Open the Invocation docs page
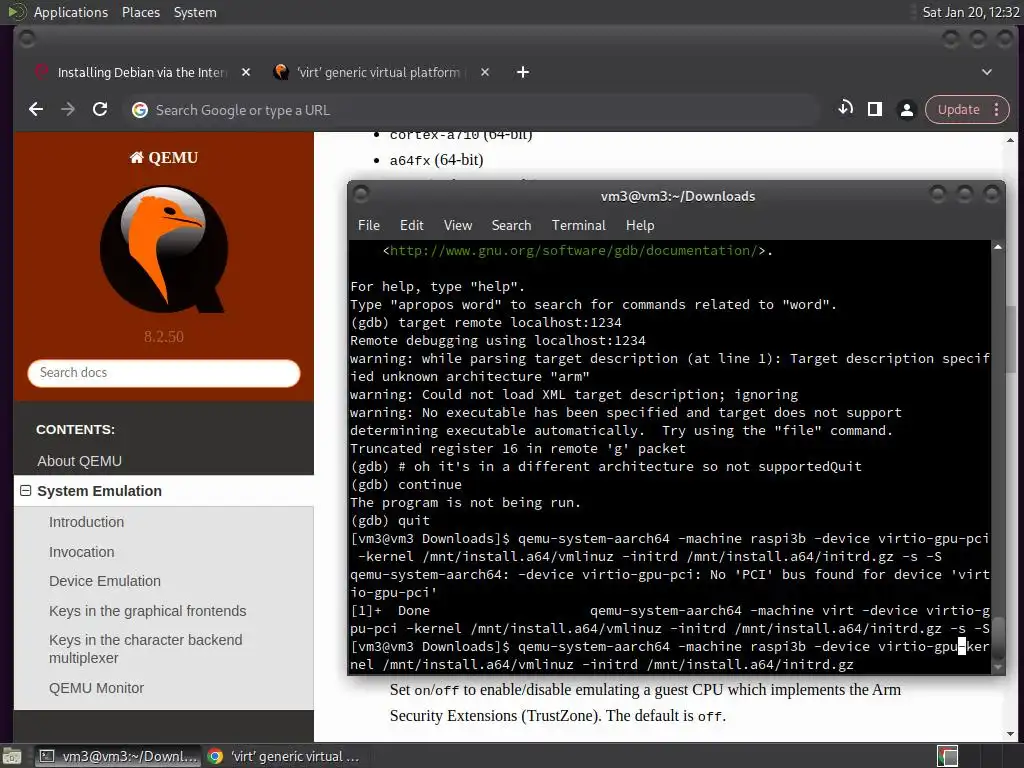Screen dimensions: 1024x768 pyautogui.click(x=82, y=552)
